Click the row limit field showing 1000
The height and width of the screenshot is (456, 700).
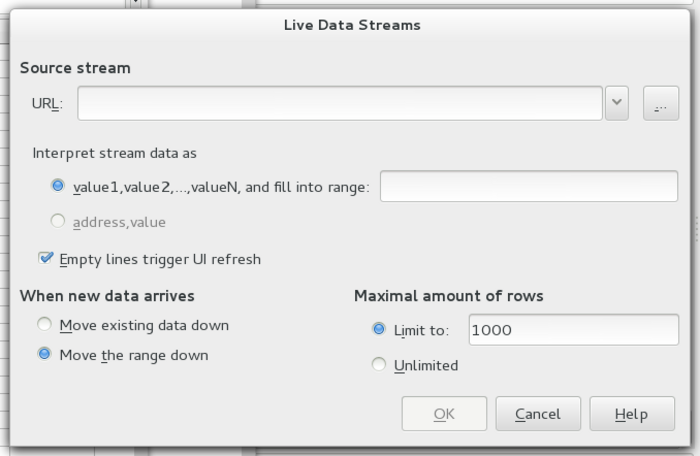coord(572,329)
